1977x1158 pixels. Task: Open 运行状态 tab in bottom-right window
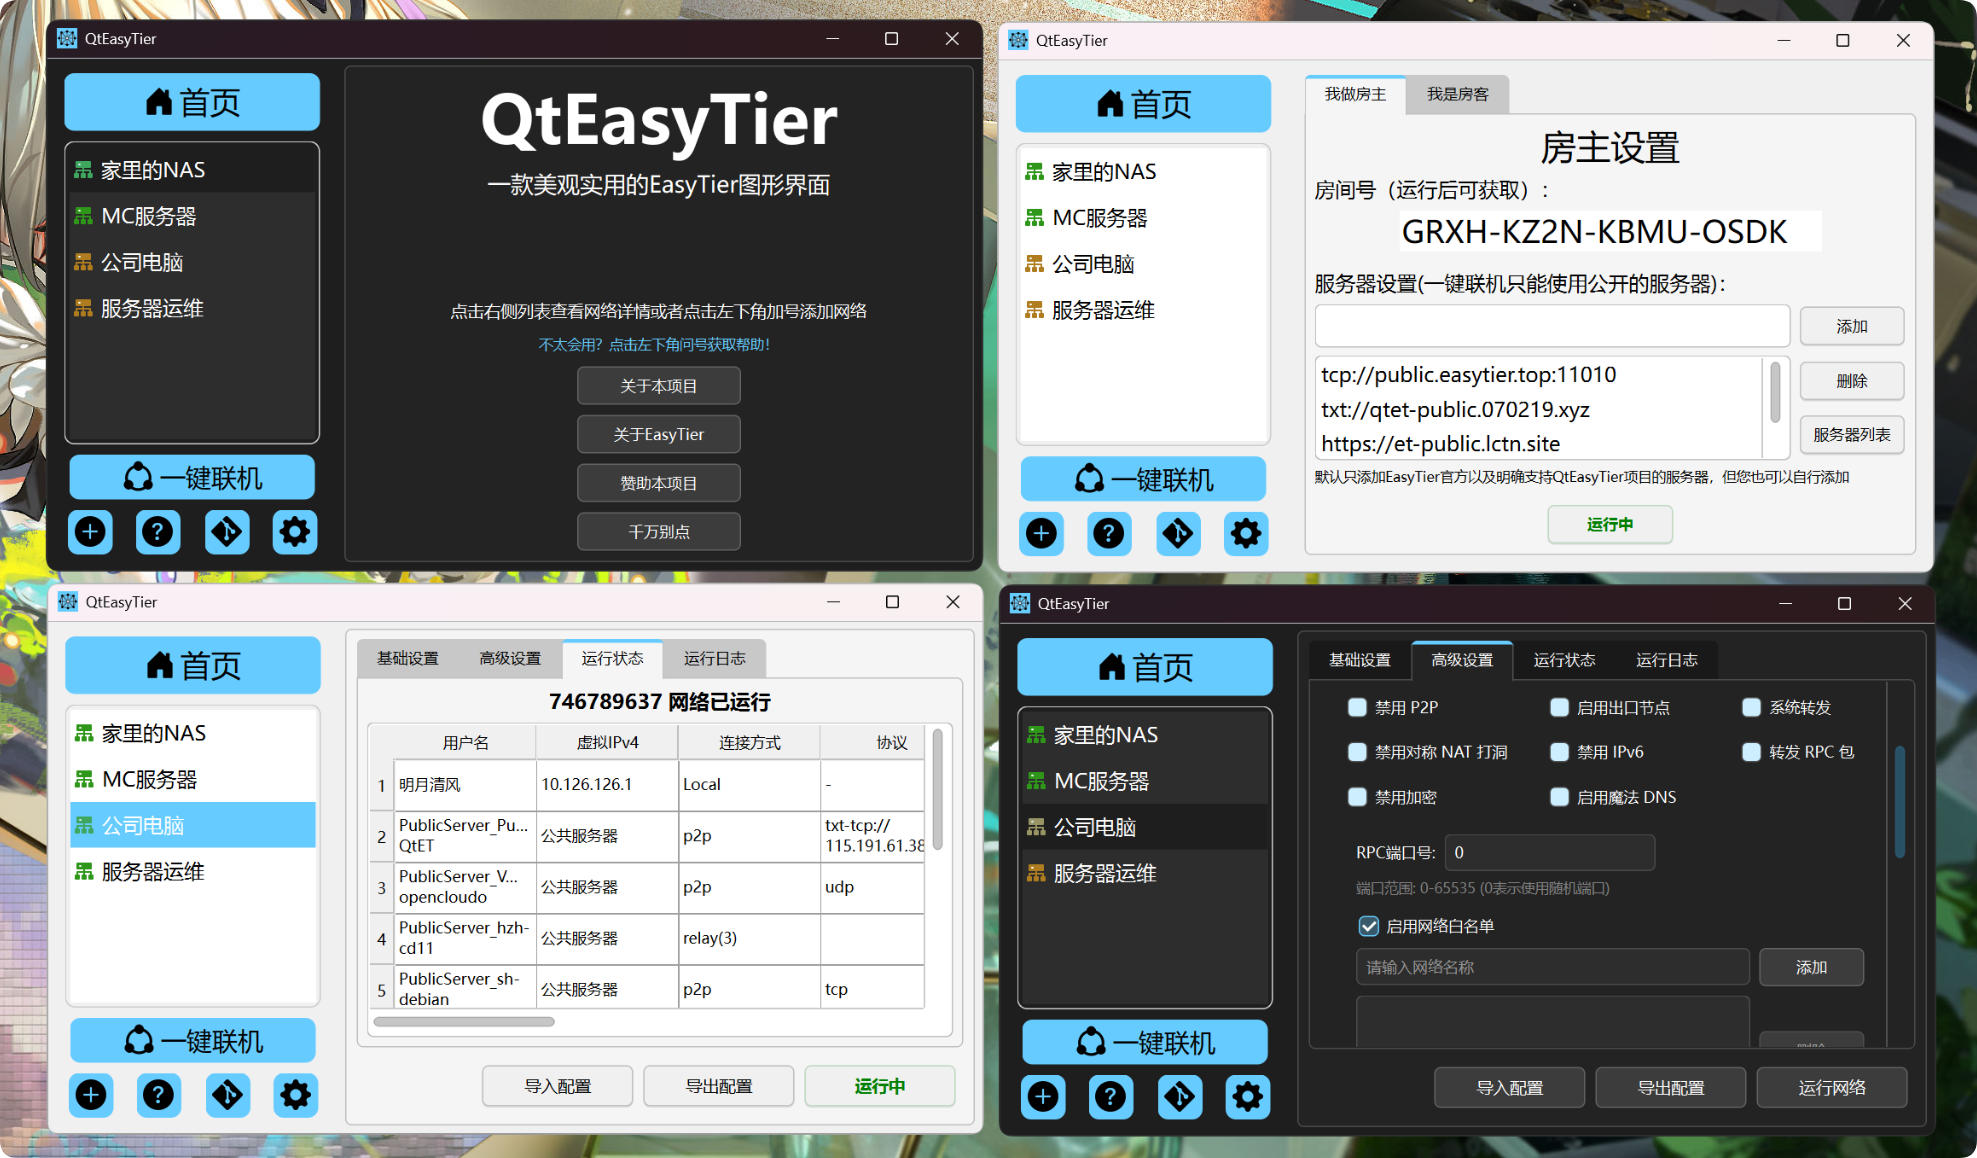[1564, 660]
